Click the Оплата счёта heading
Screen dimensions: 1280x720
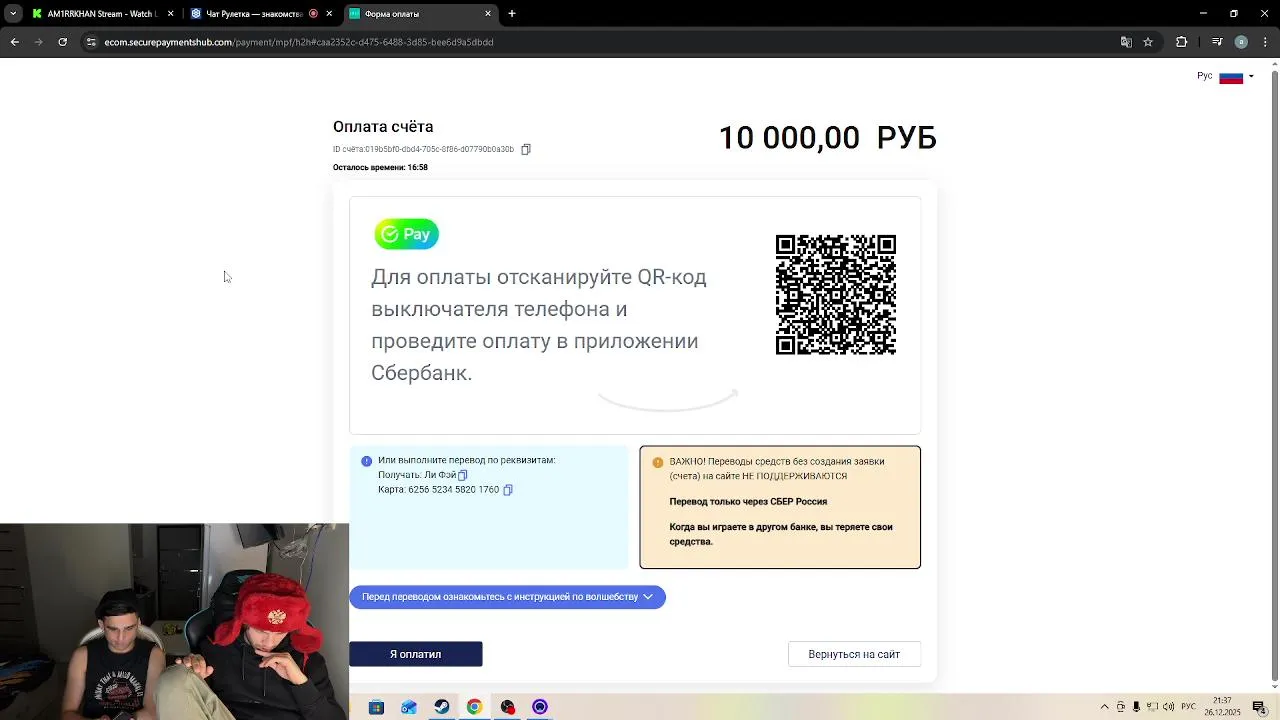[x=383, y=127]
